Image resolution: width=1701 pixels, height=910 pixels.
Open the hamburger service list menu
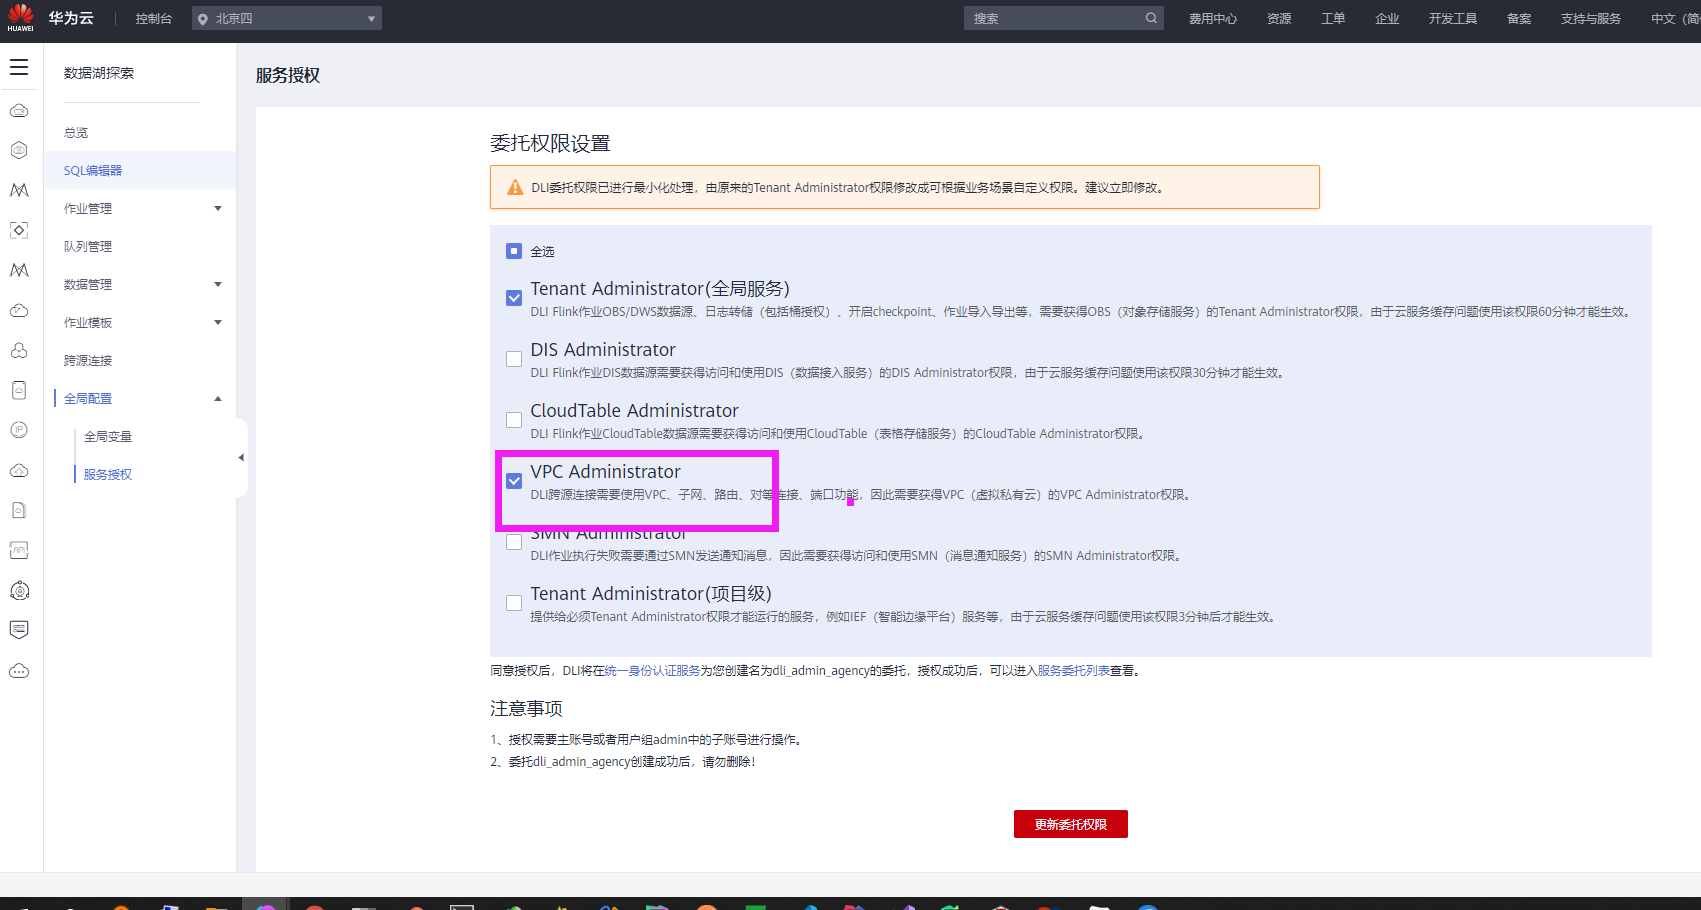(19, 68)
